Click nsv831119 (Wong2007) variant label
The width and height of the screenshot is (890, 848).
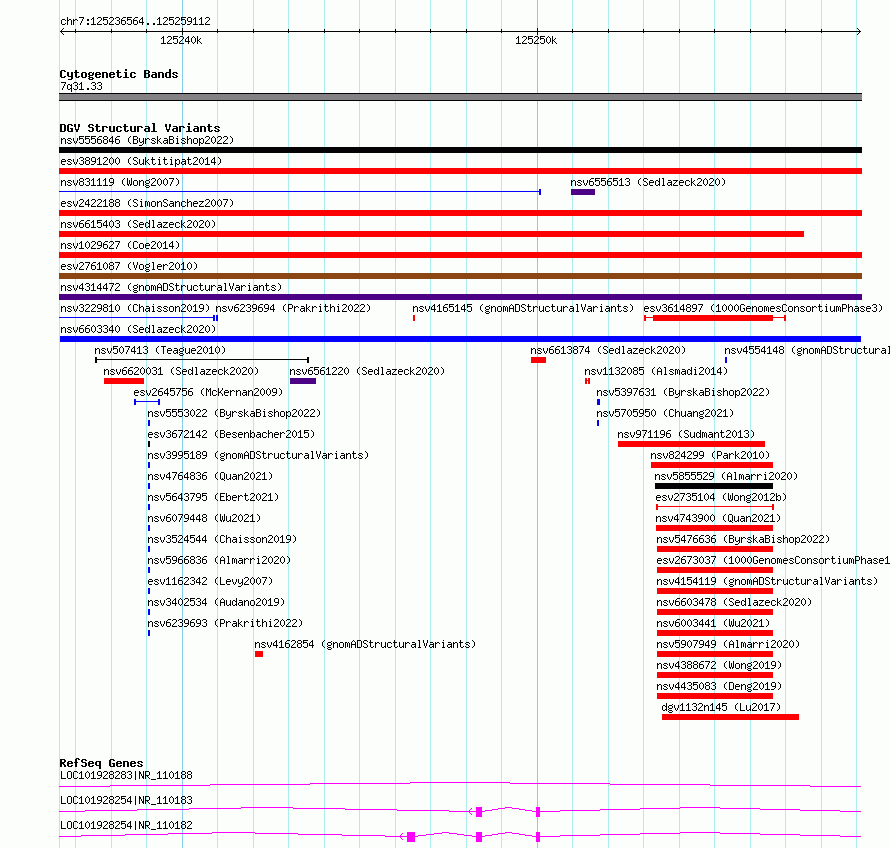point(120,182)
